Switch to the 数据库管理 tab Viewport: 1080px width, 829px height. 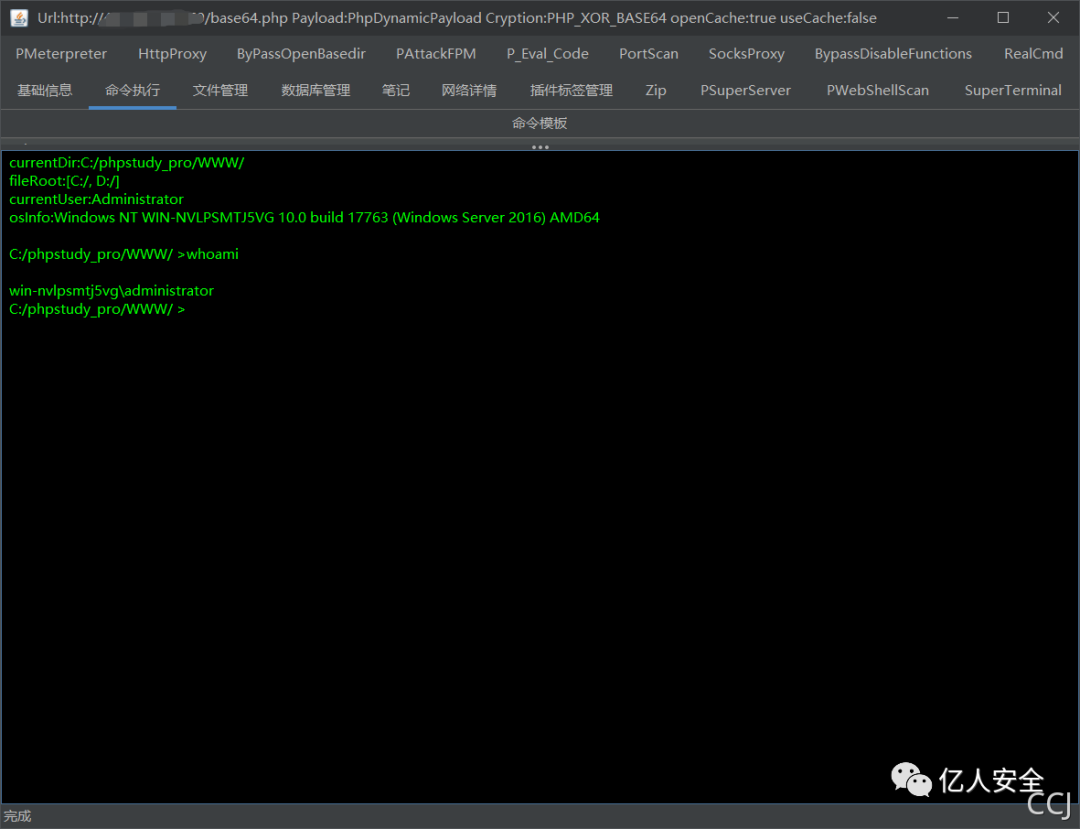tap(316, 90)
